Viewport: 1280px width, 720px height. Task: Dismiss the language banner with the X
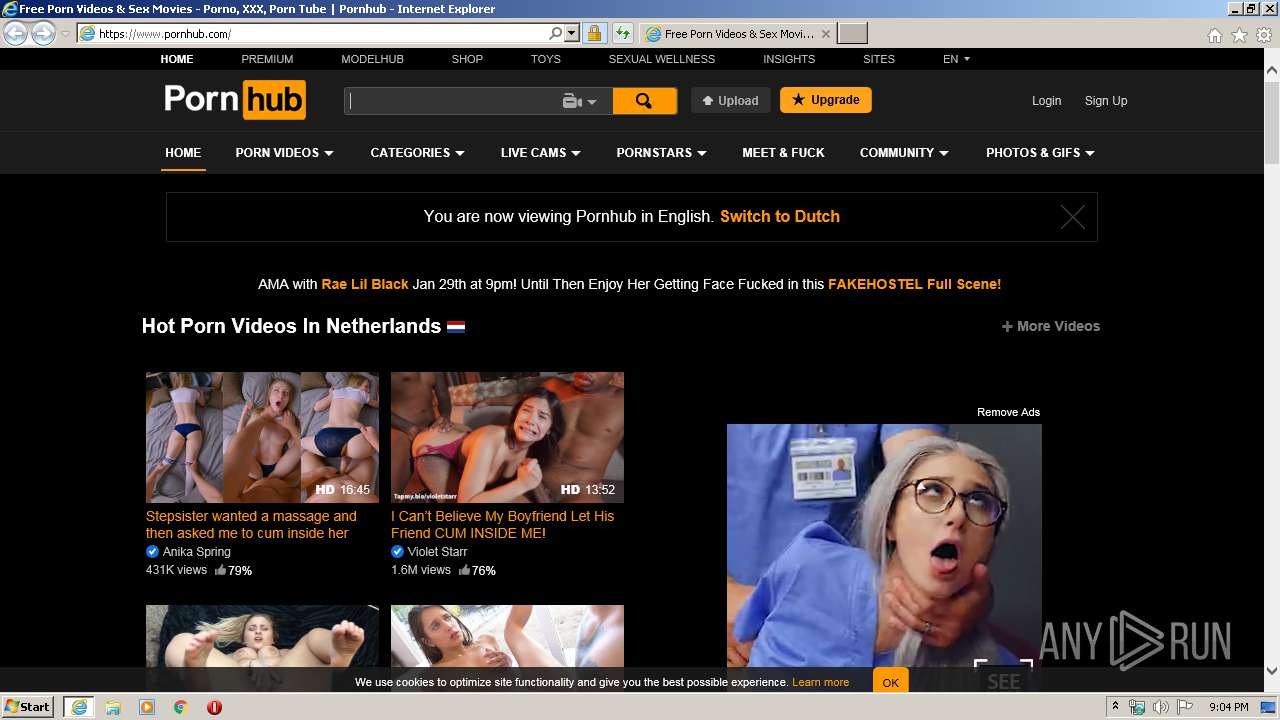1072,217
